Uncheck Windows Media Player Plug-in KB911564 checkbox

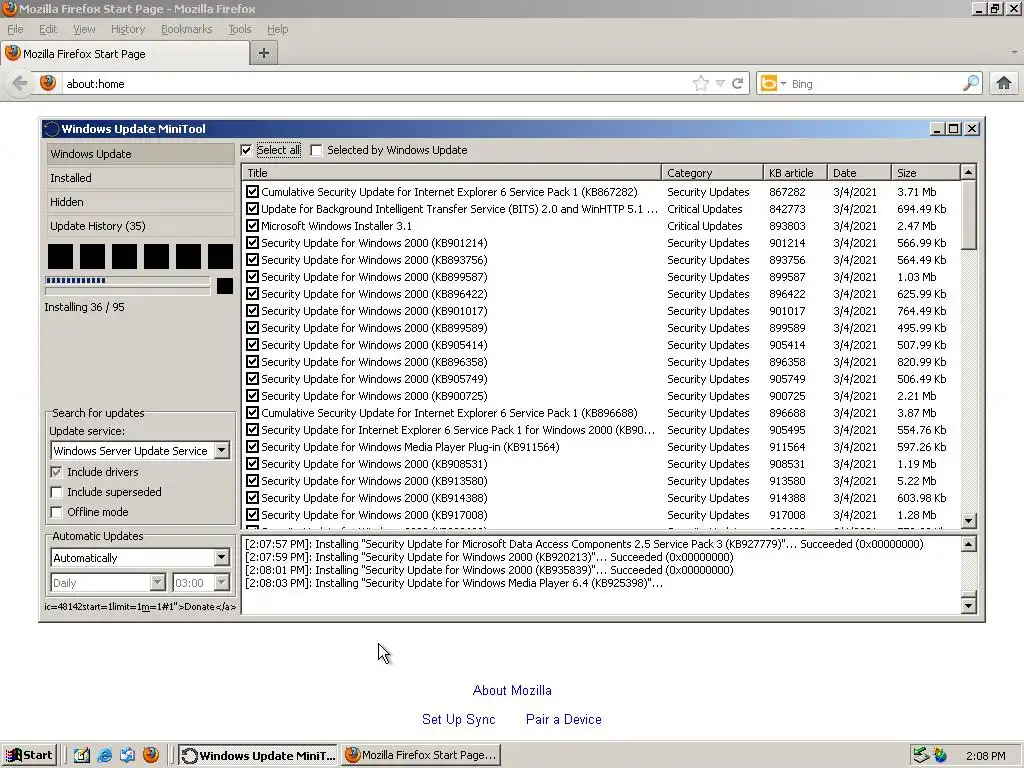click(252, 447)
